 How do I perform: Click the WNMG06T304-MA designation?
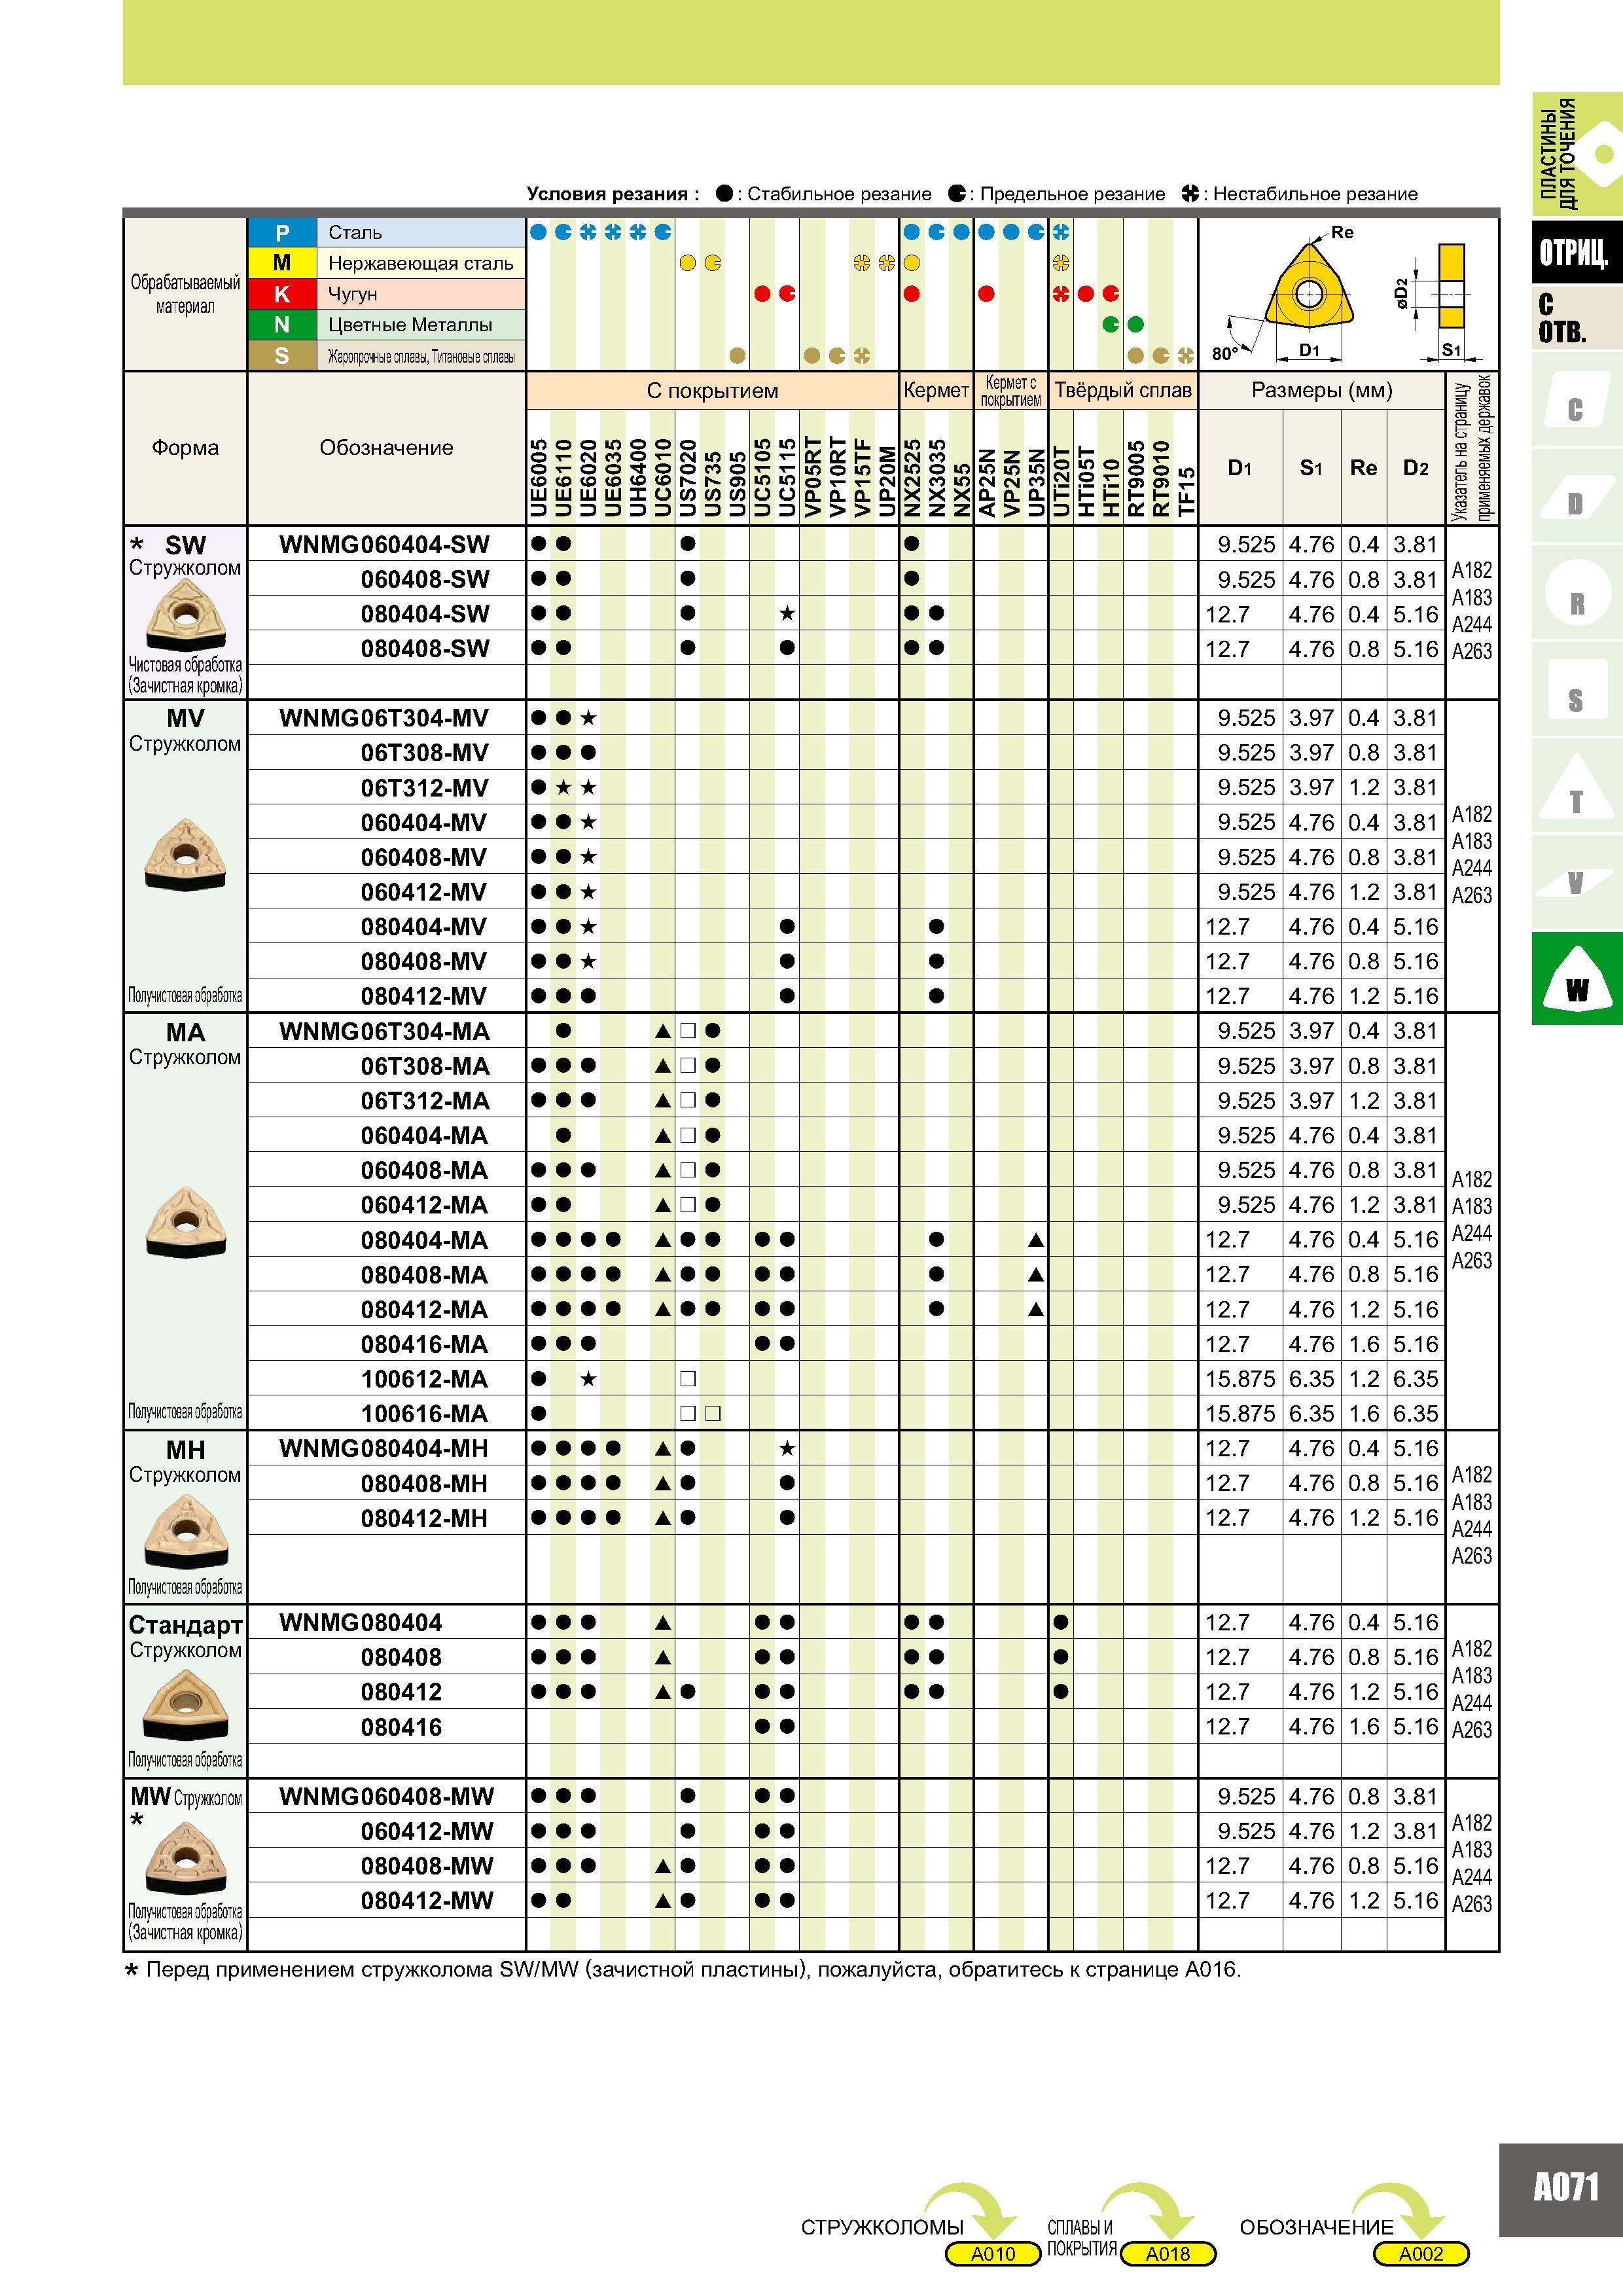click(385, 1031)
